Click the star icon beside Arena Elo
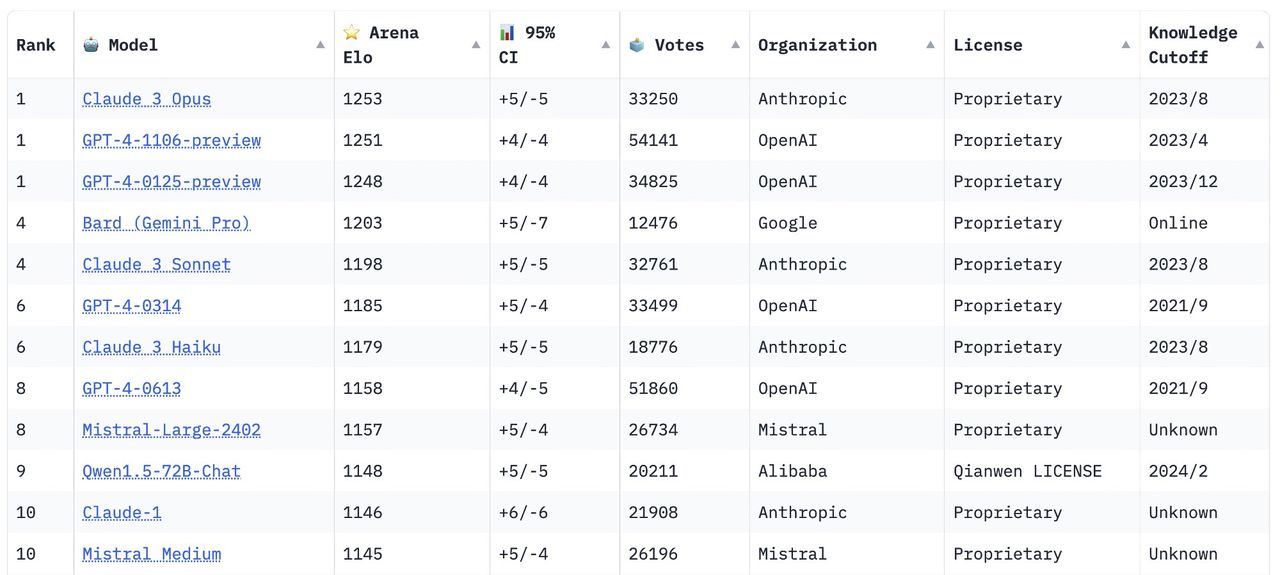Viewport: 1280px width, 575px height. tap(351, 33)
